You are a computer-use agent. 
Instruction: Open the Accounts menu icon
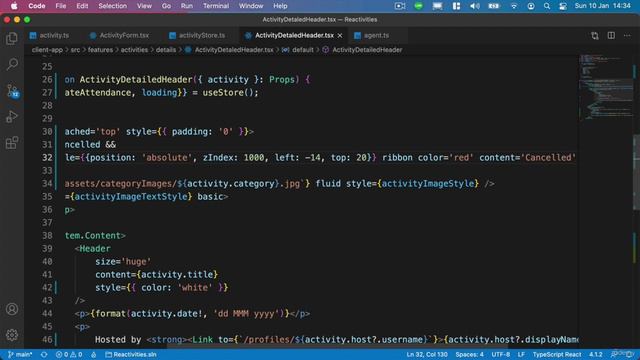(x=12, y=309)
